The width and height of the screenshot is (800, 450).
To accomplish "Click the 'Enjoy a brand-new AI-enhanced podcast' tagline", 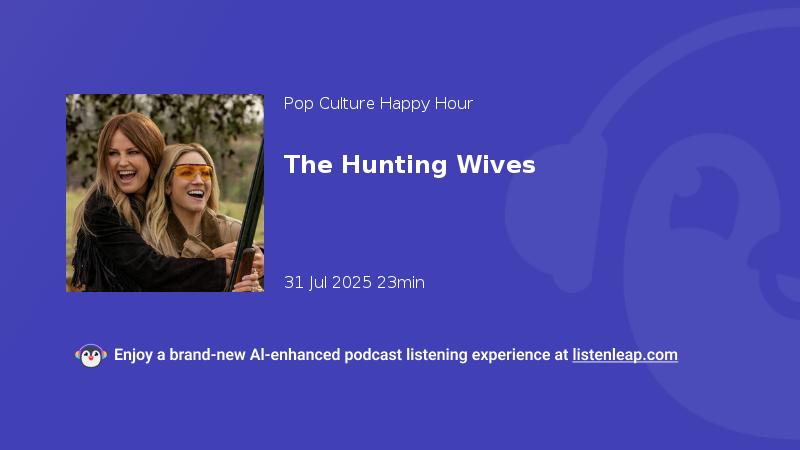I will (341, 355).
